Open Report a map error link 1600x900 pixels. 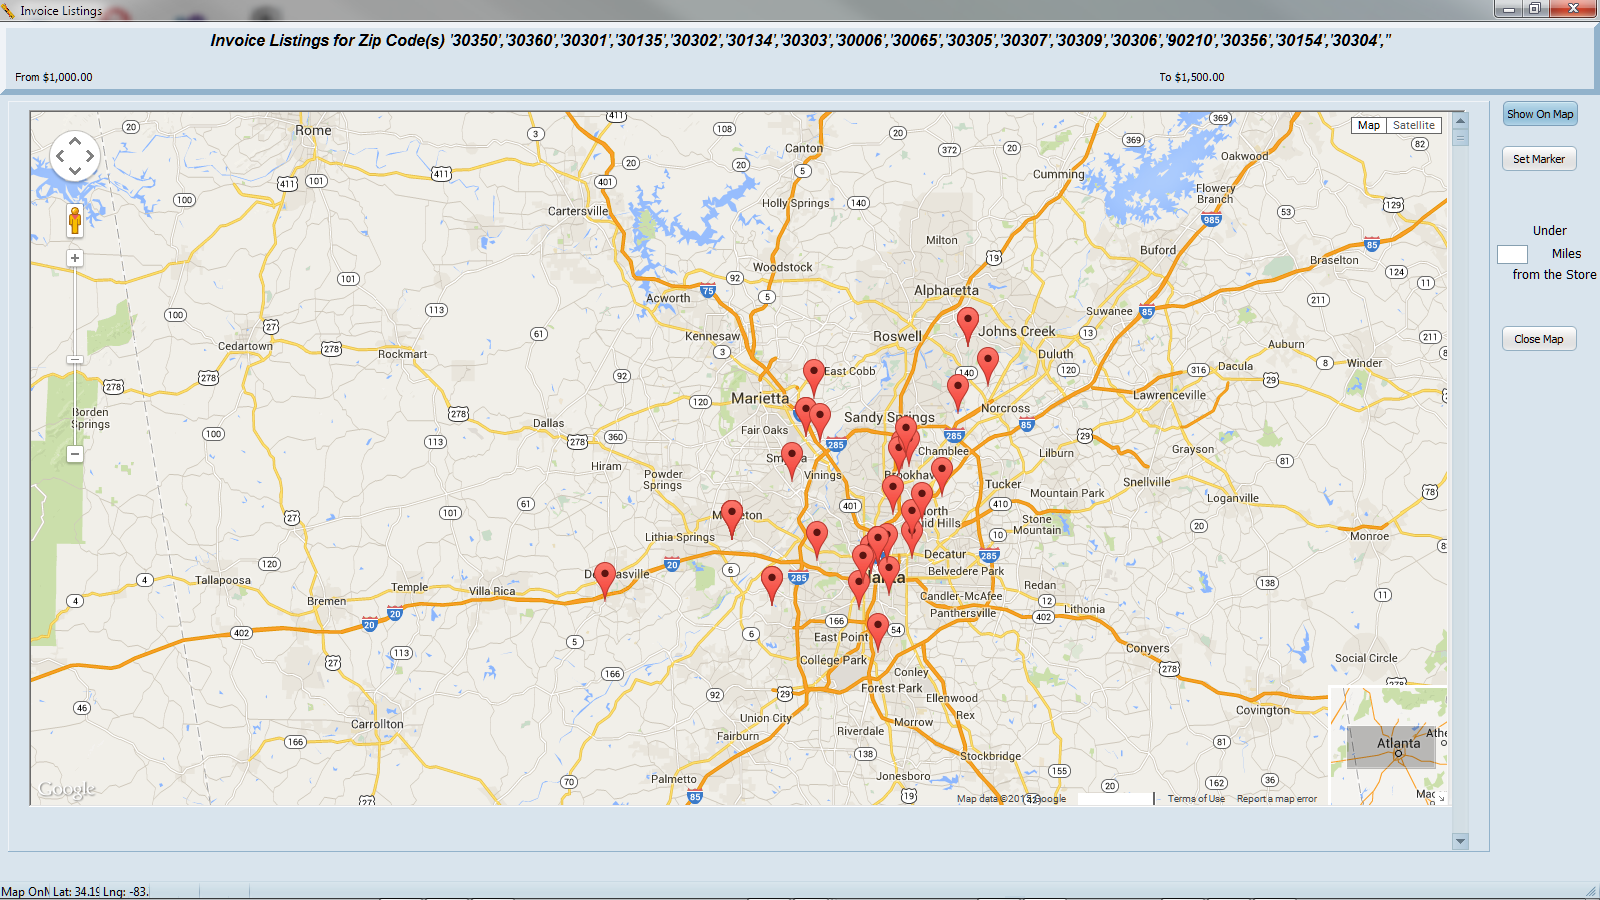1277,799
